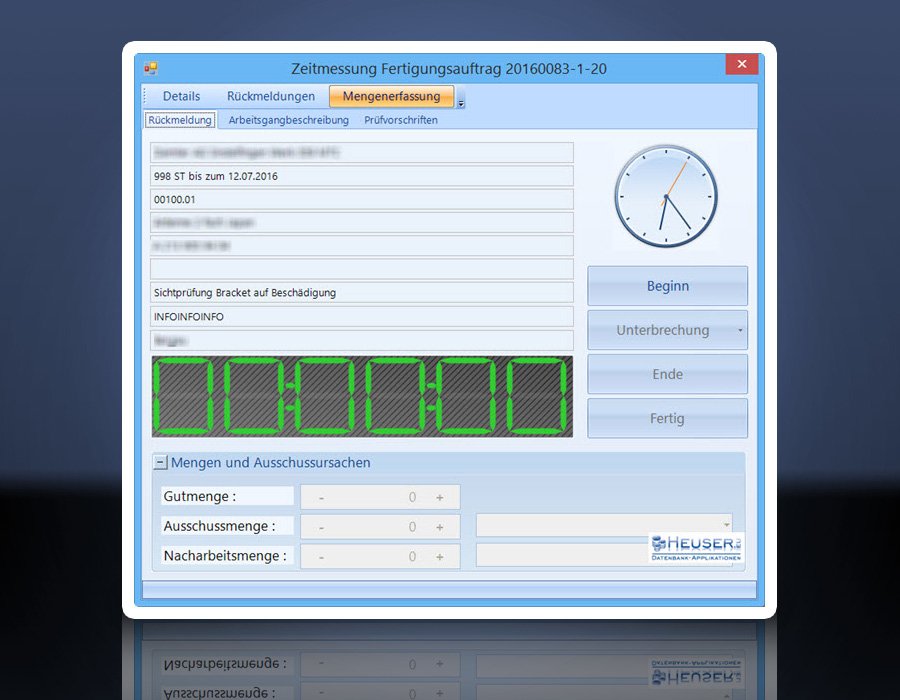
Task: Collapse the Mengen und Ausschussursachen section
Action: [161, 462]
